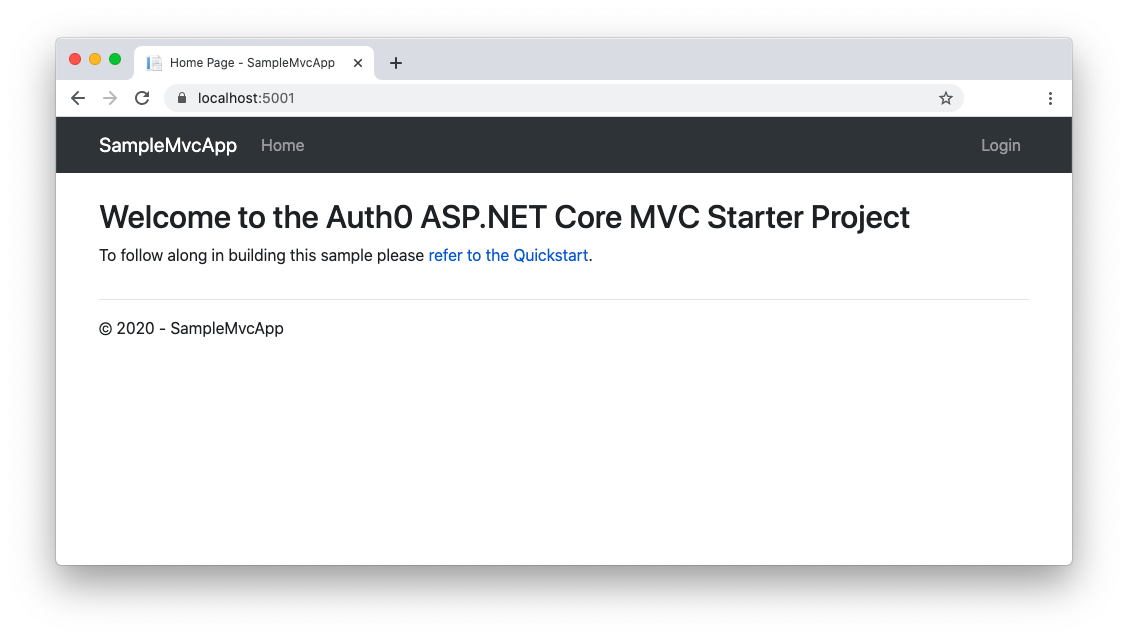View site info via the lock icon
This screenshot has height=639, width=1128.
[182, 98]
